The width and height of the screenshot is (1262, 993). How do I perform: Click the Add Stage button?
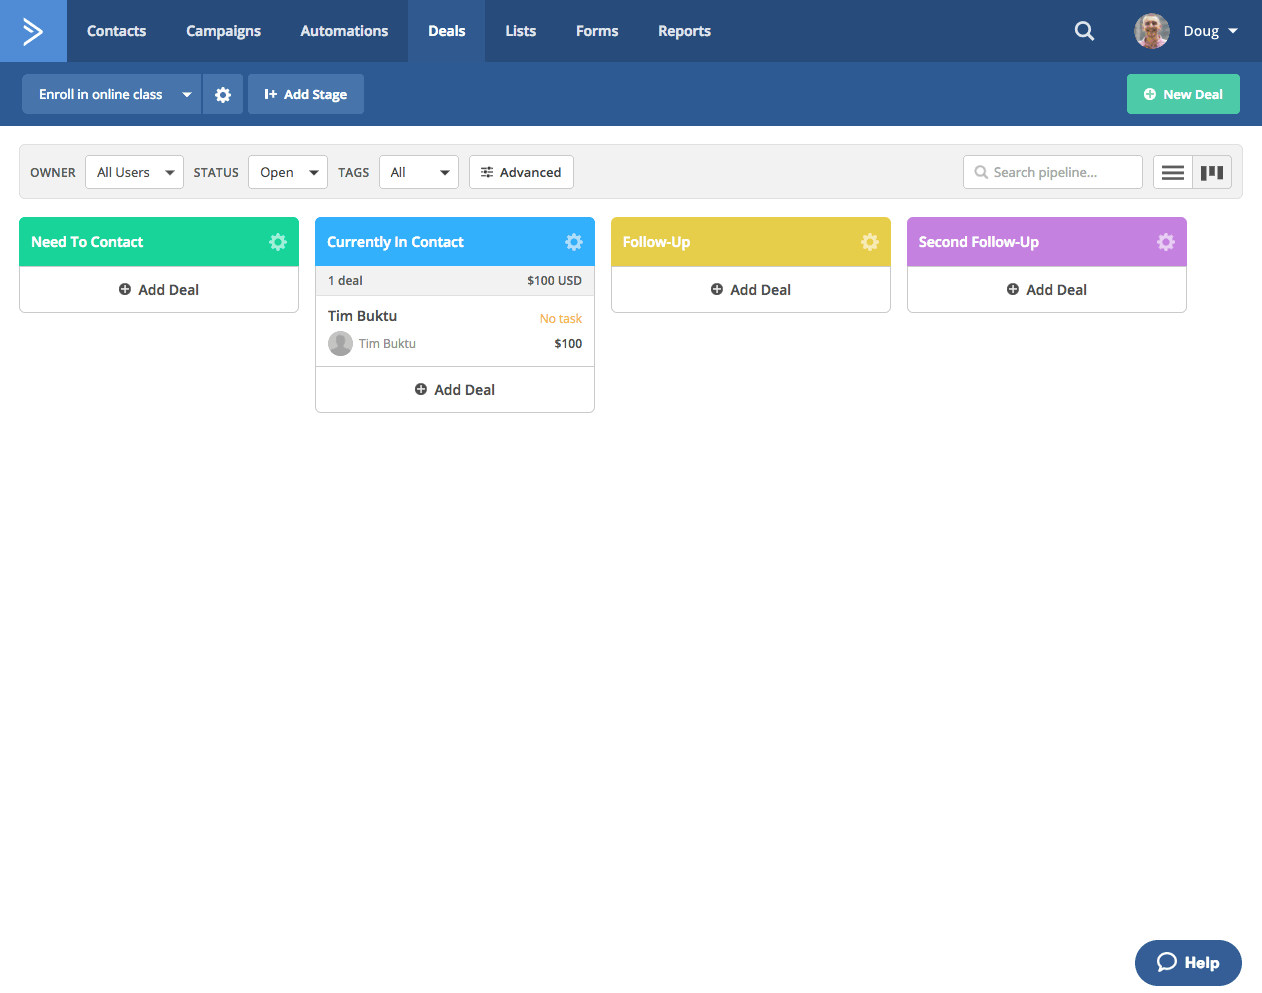pos(306,94)
